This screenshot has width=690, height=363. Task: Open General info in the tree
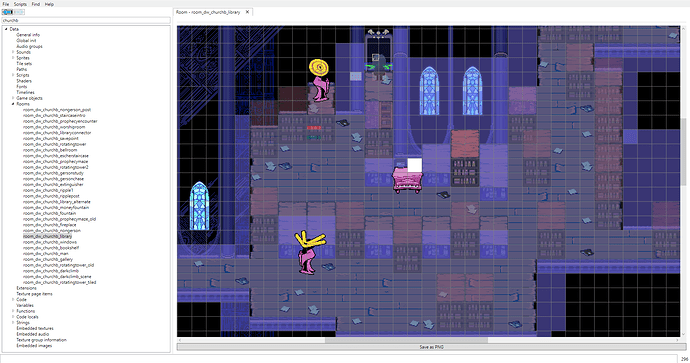pos(28,35)
